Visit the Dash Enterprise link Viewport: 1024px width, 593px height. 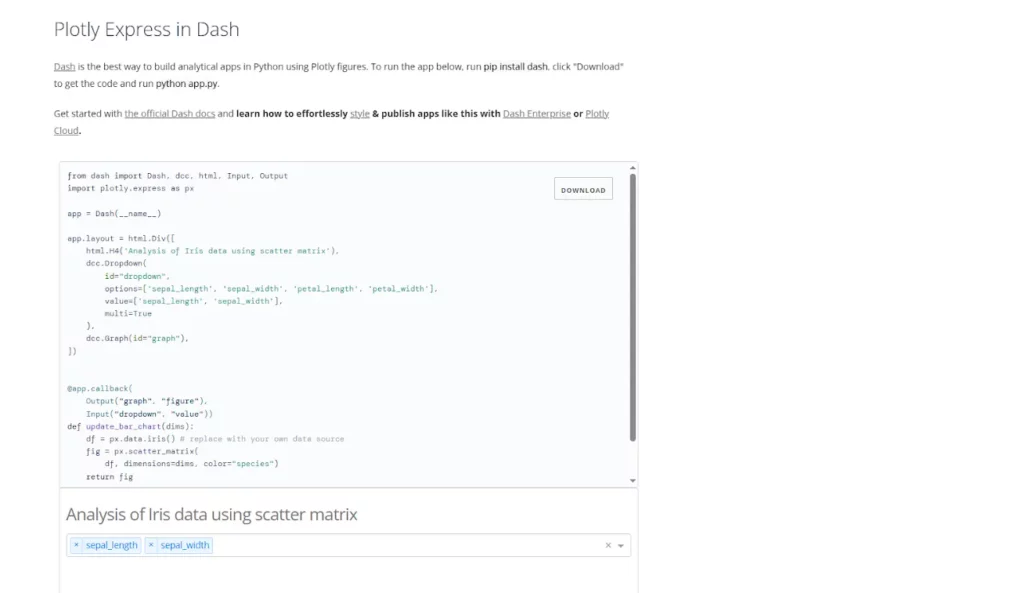tap(537, 114)
